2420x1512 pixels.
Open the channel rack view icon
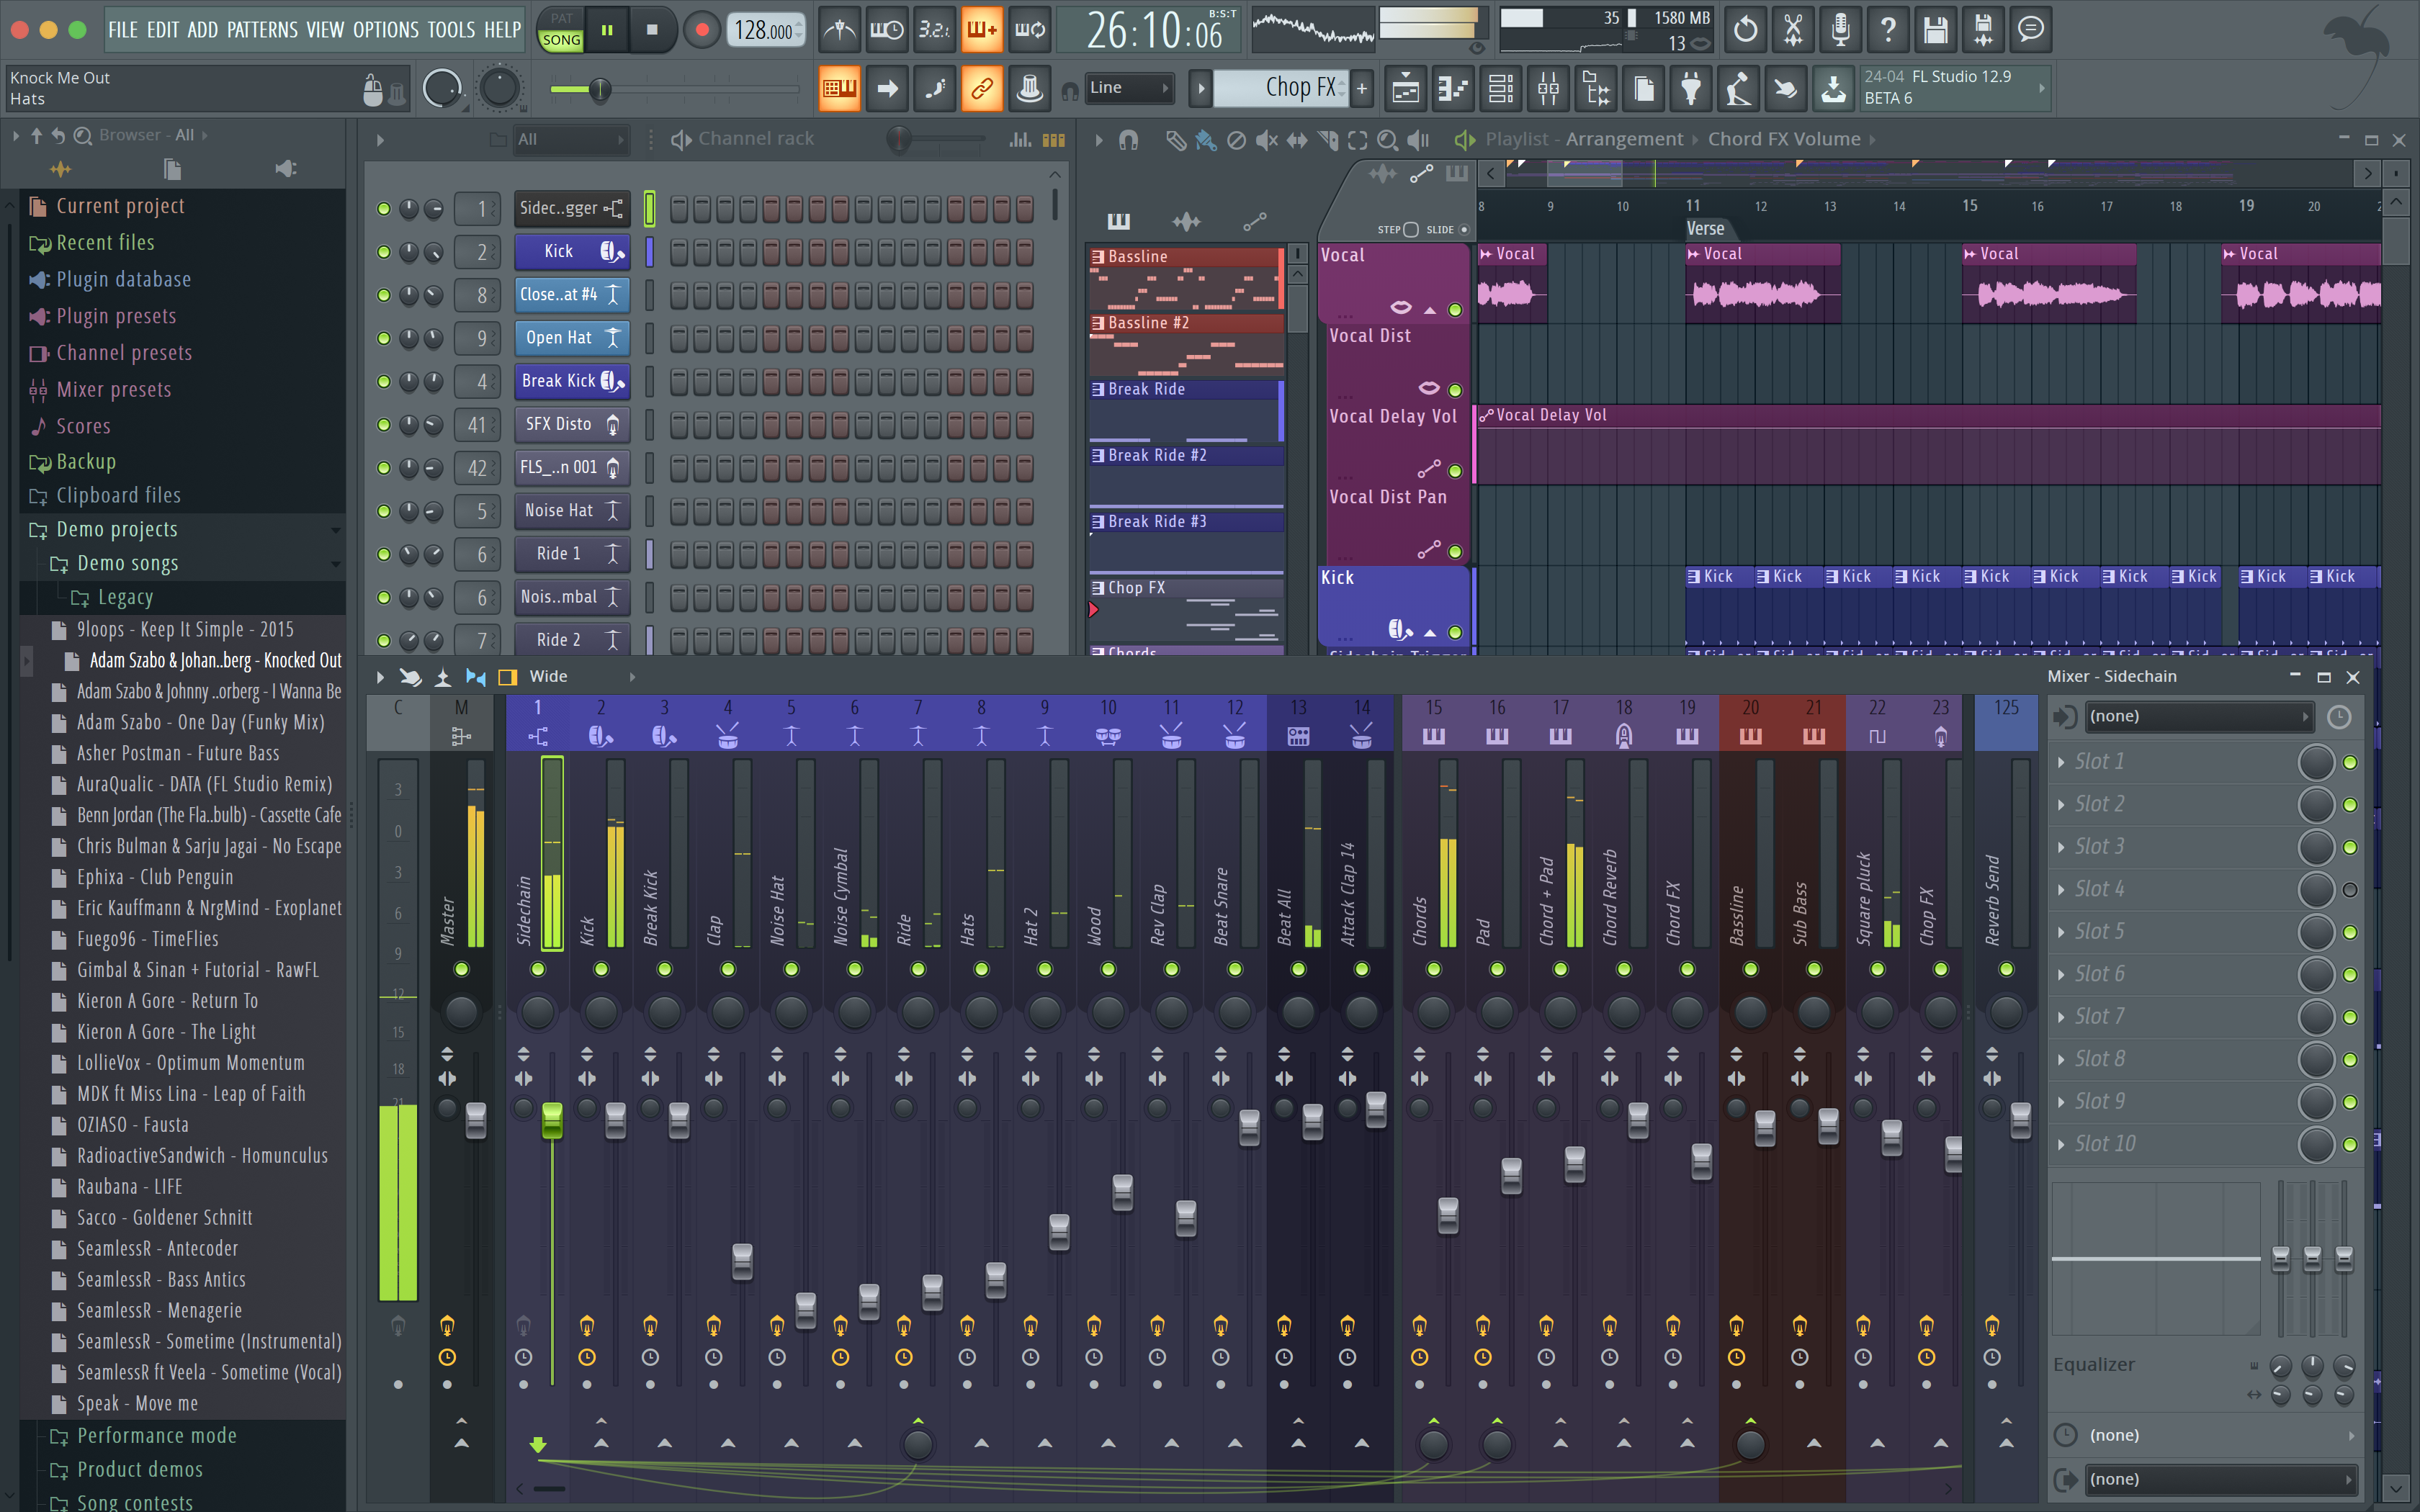[x=1501, y=89]
